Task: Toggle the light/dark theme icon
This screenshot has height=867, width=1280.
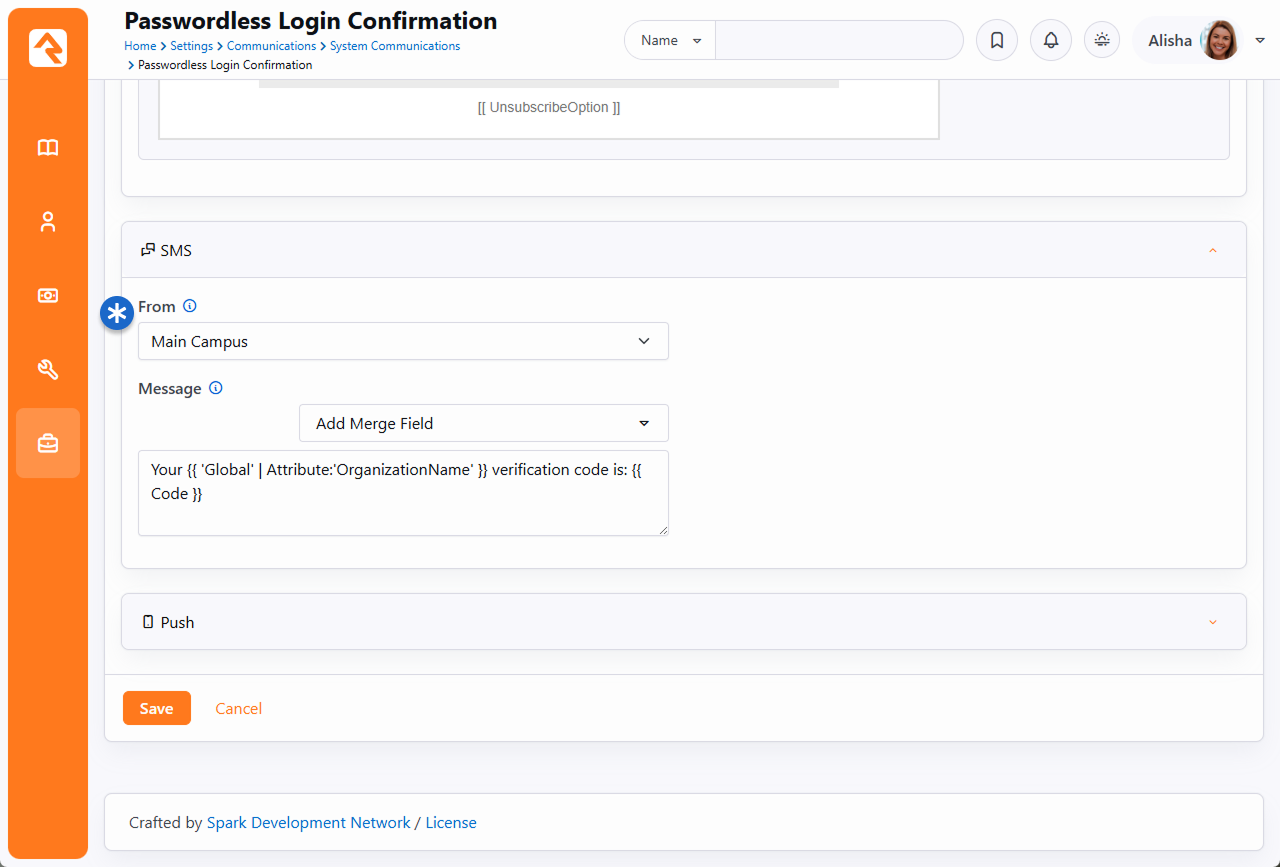Action: pos(1102,41)
